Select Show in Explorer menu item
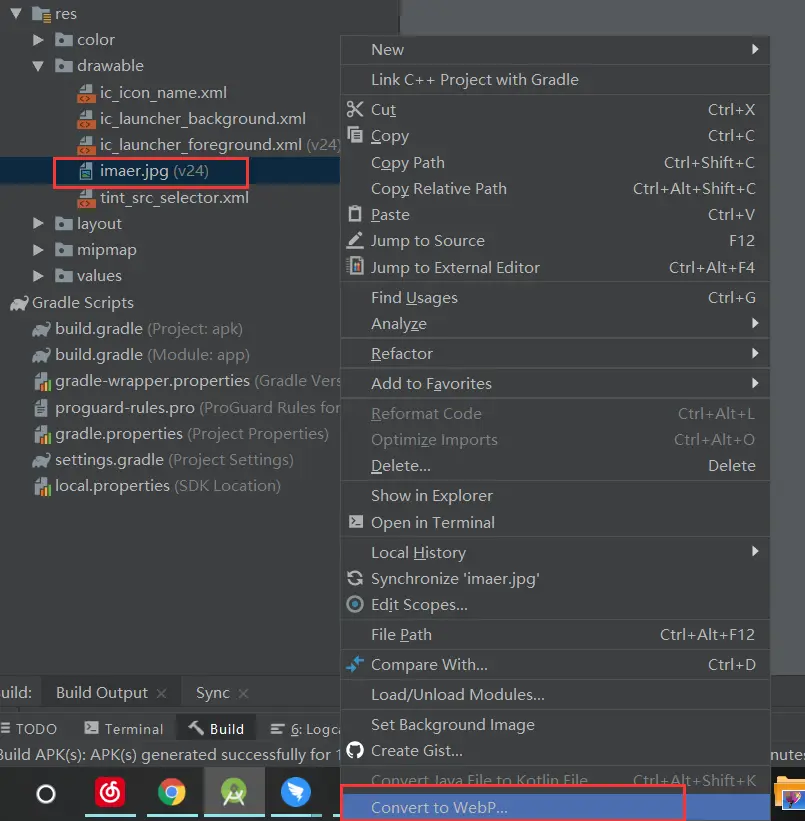The width and height of the screenshot is (805, 821). tap(555, 495)
